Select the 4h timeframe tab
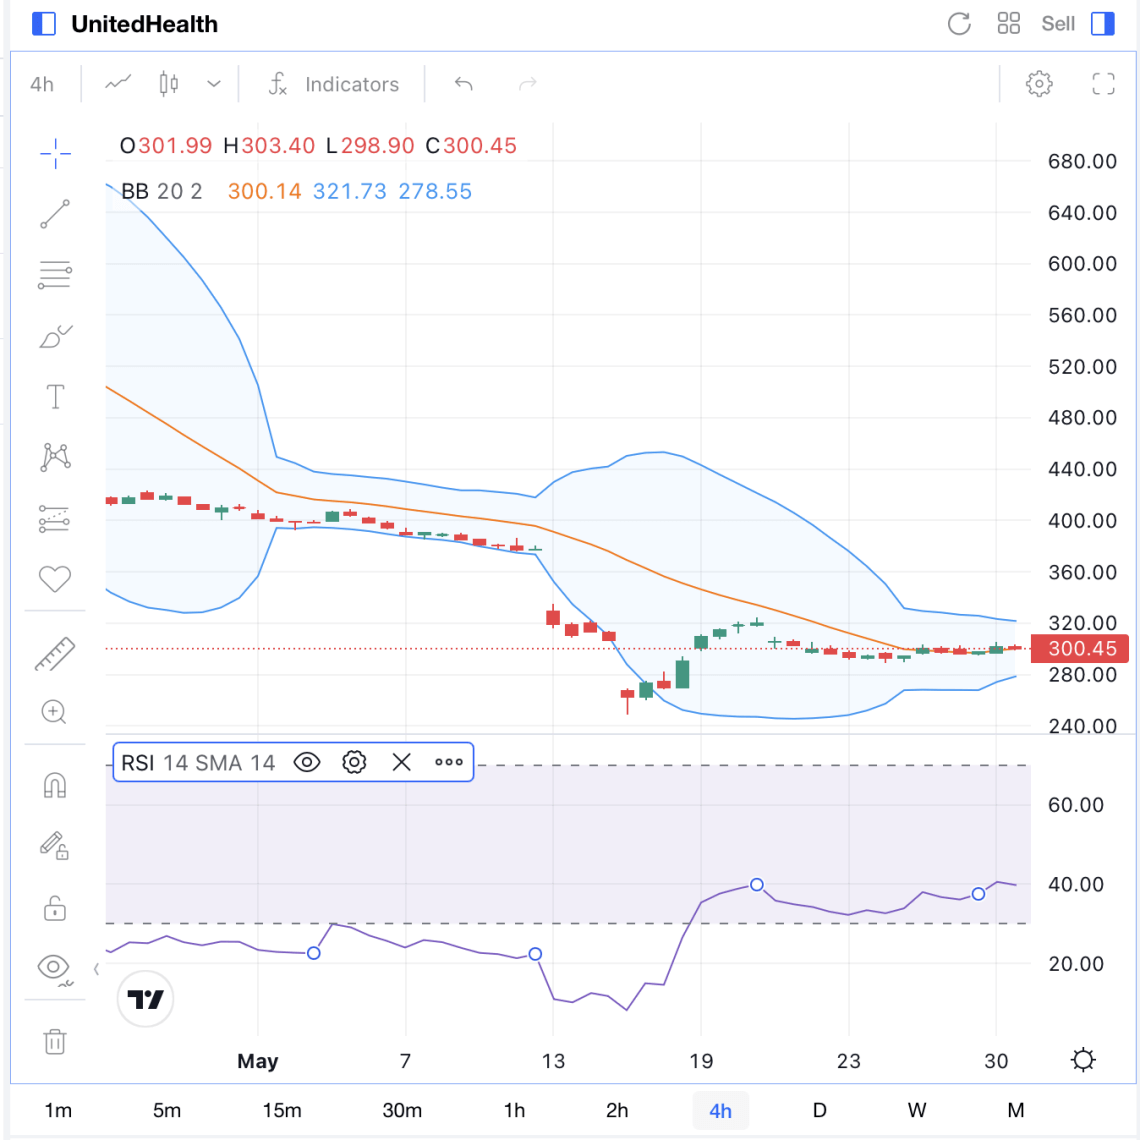The height and width of the screenshot is (1140, 1140). (x=720, y=1110)
